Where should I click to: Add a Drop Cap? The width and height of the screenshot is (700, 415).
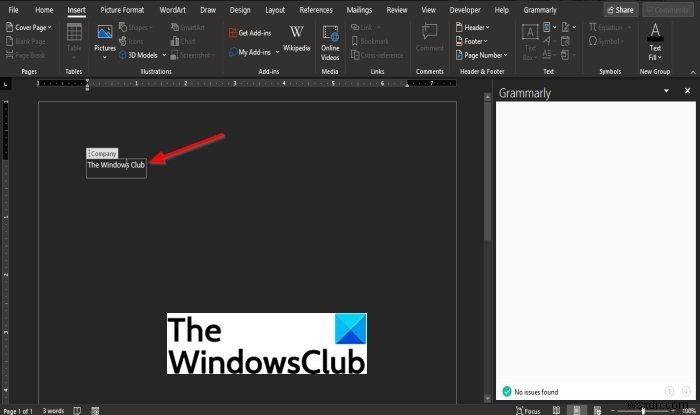[550, 55]
